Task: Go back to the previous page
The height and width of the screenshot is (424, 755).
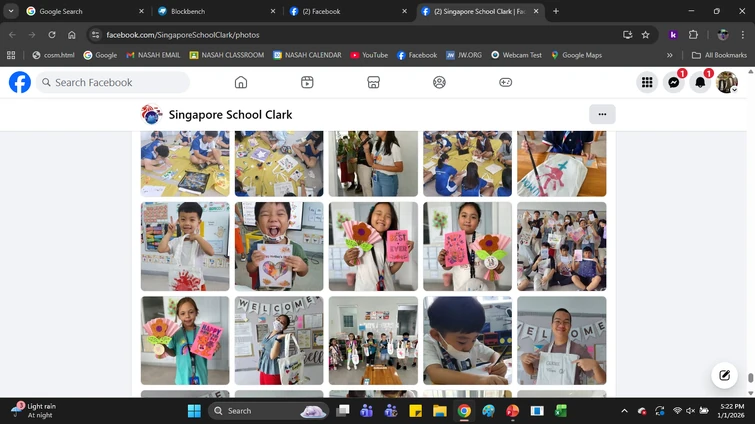Action: (x=13, y=35)
